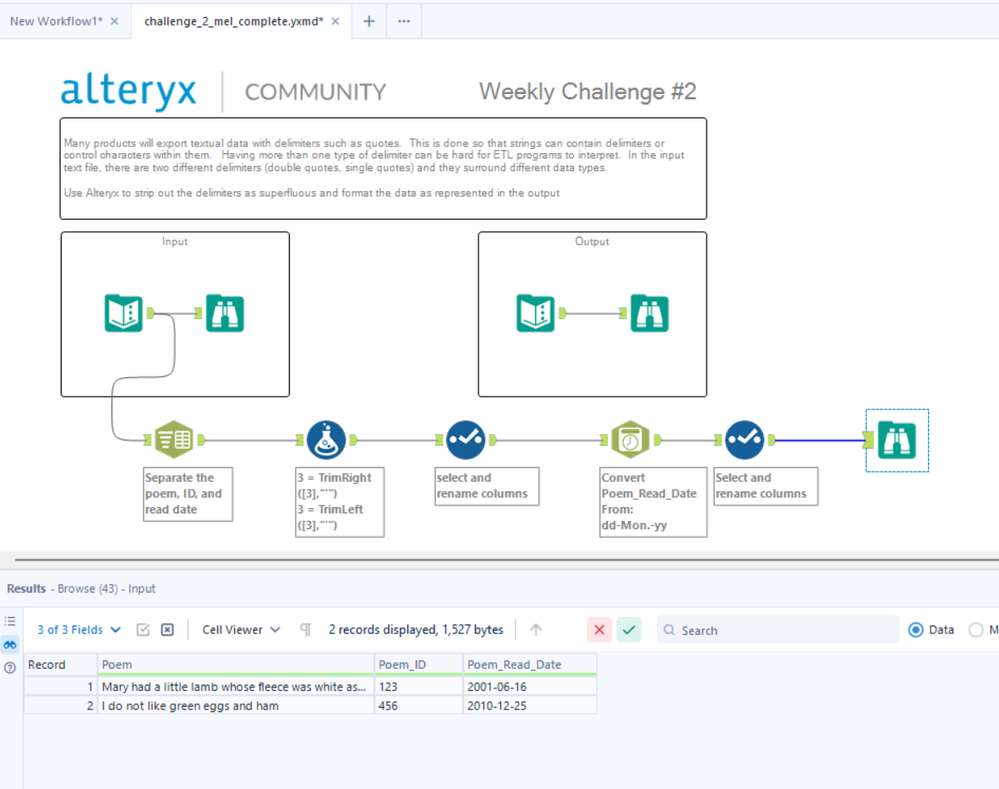Viewport: 999px width, 789px height.
Task: Select the second Select tool before Browse
Action: tap(744, 440)
